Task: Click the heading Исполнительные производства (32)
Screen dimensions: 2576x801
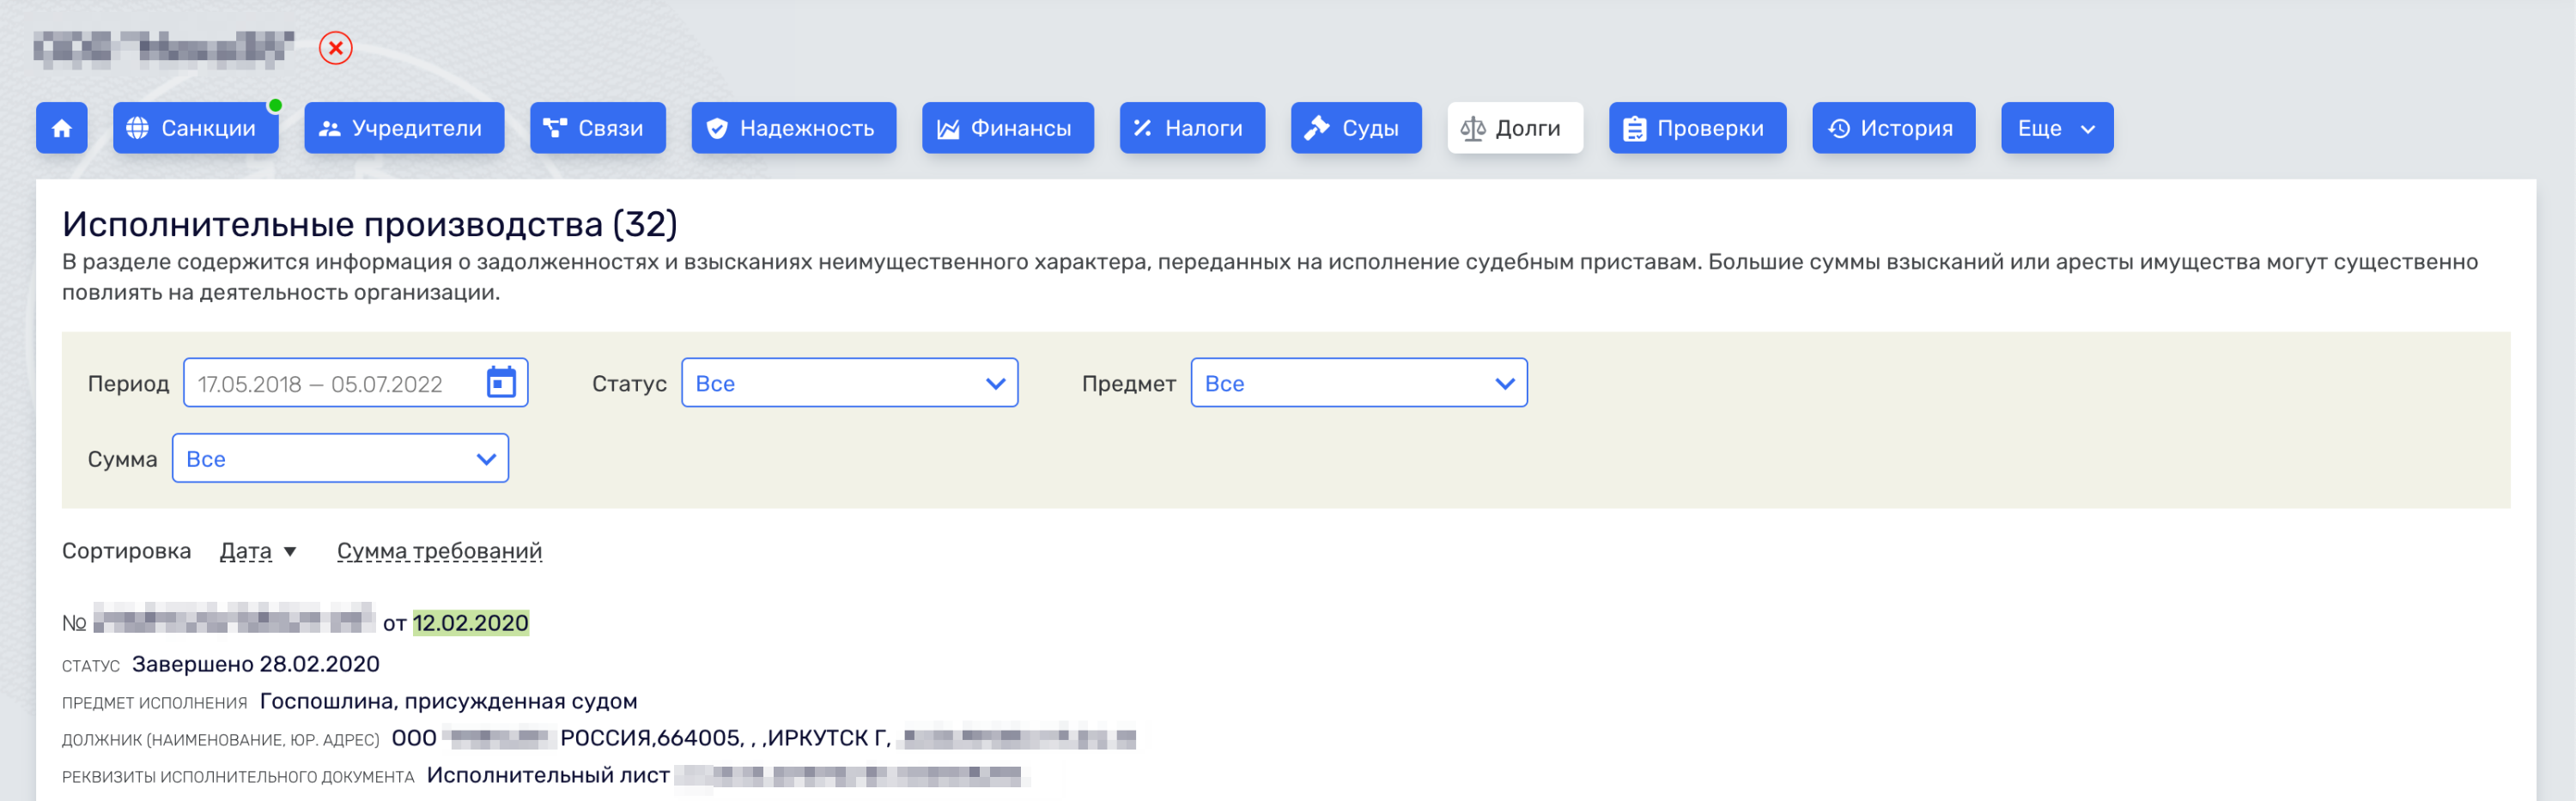Action: [370, 224]
